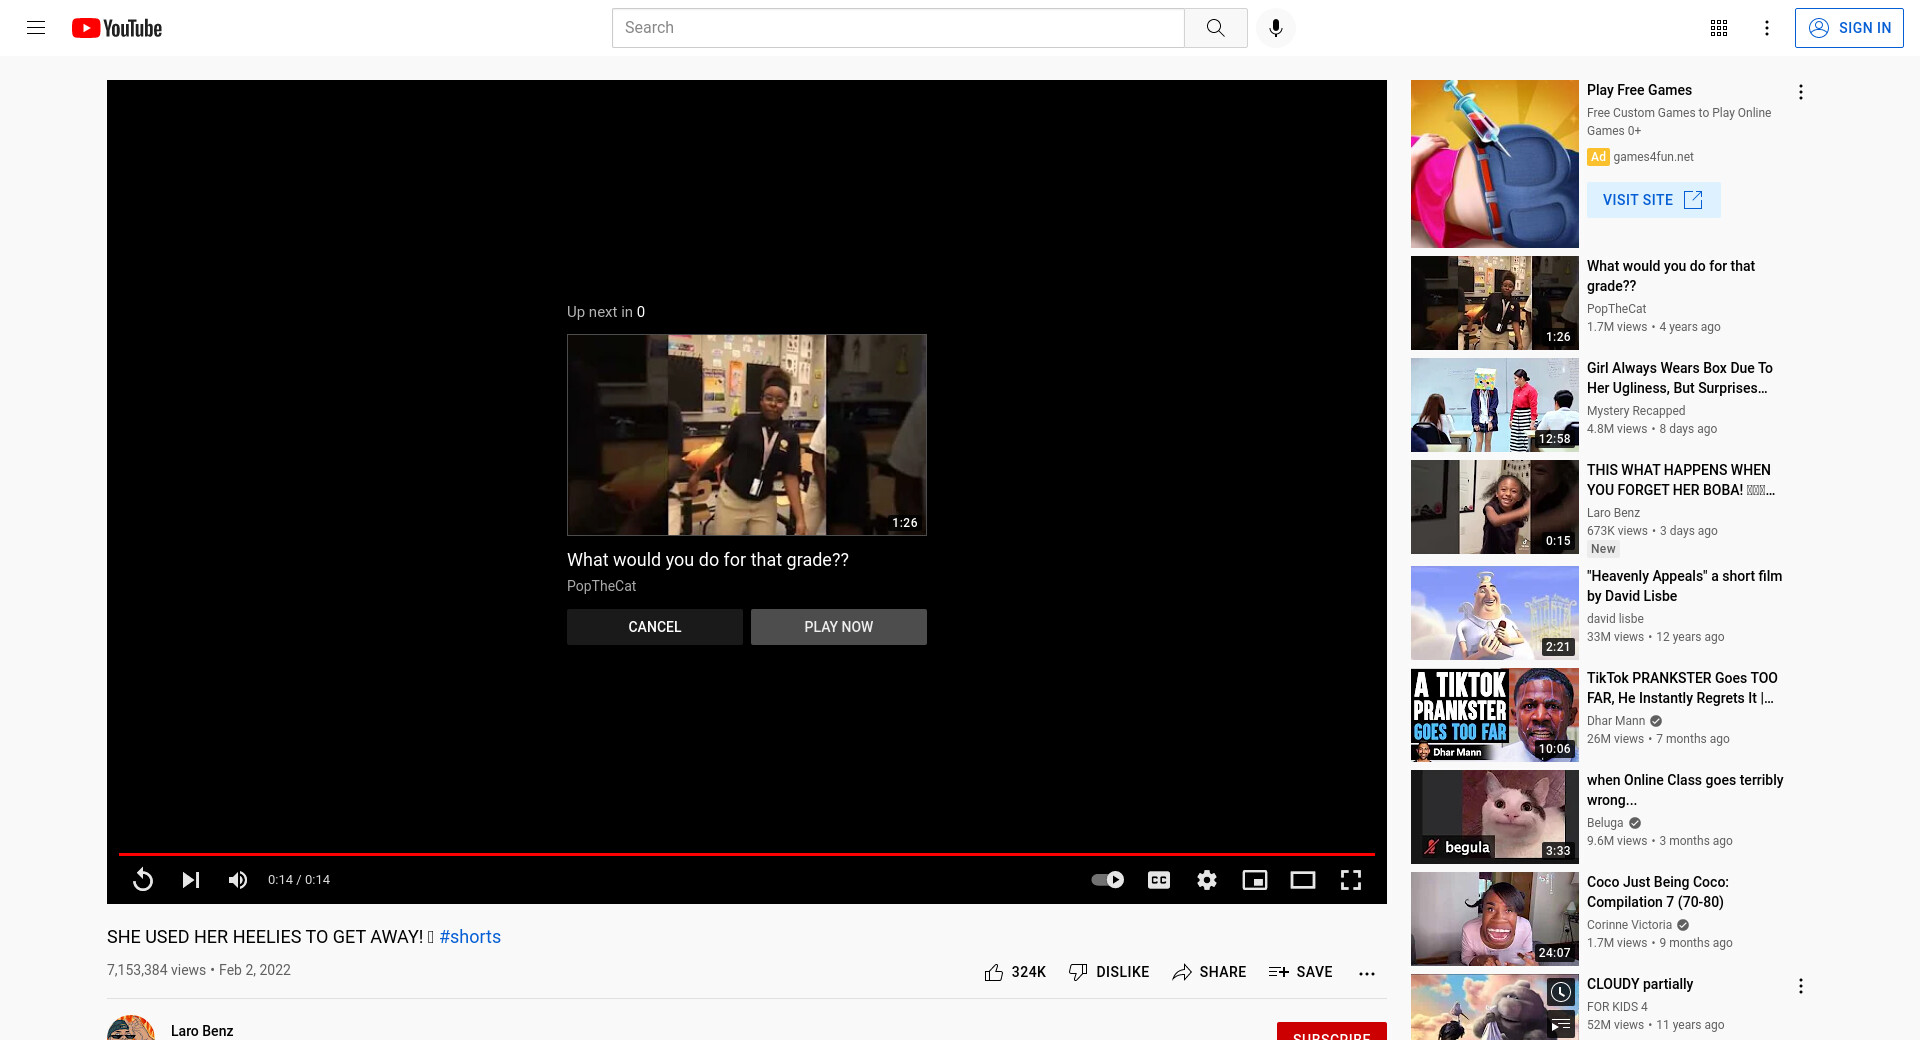Click the SIGN IN button
This screenshot has height=1040, width=1920.
(1849, 28)
